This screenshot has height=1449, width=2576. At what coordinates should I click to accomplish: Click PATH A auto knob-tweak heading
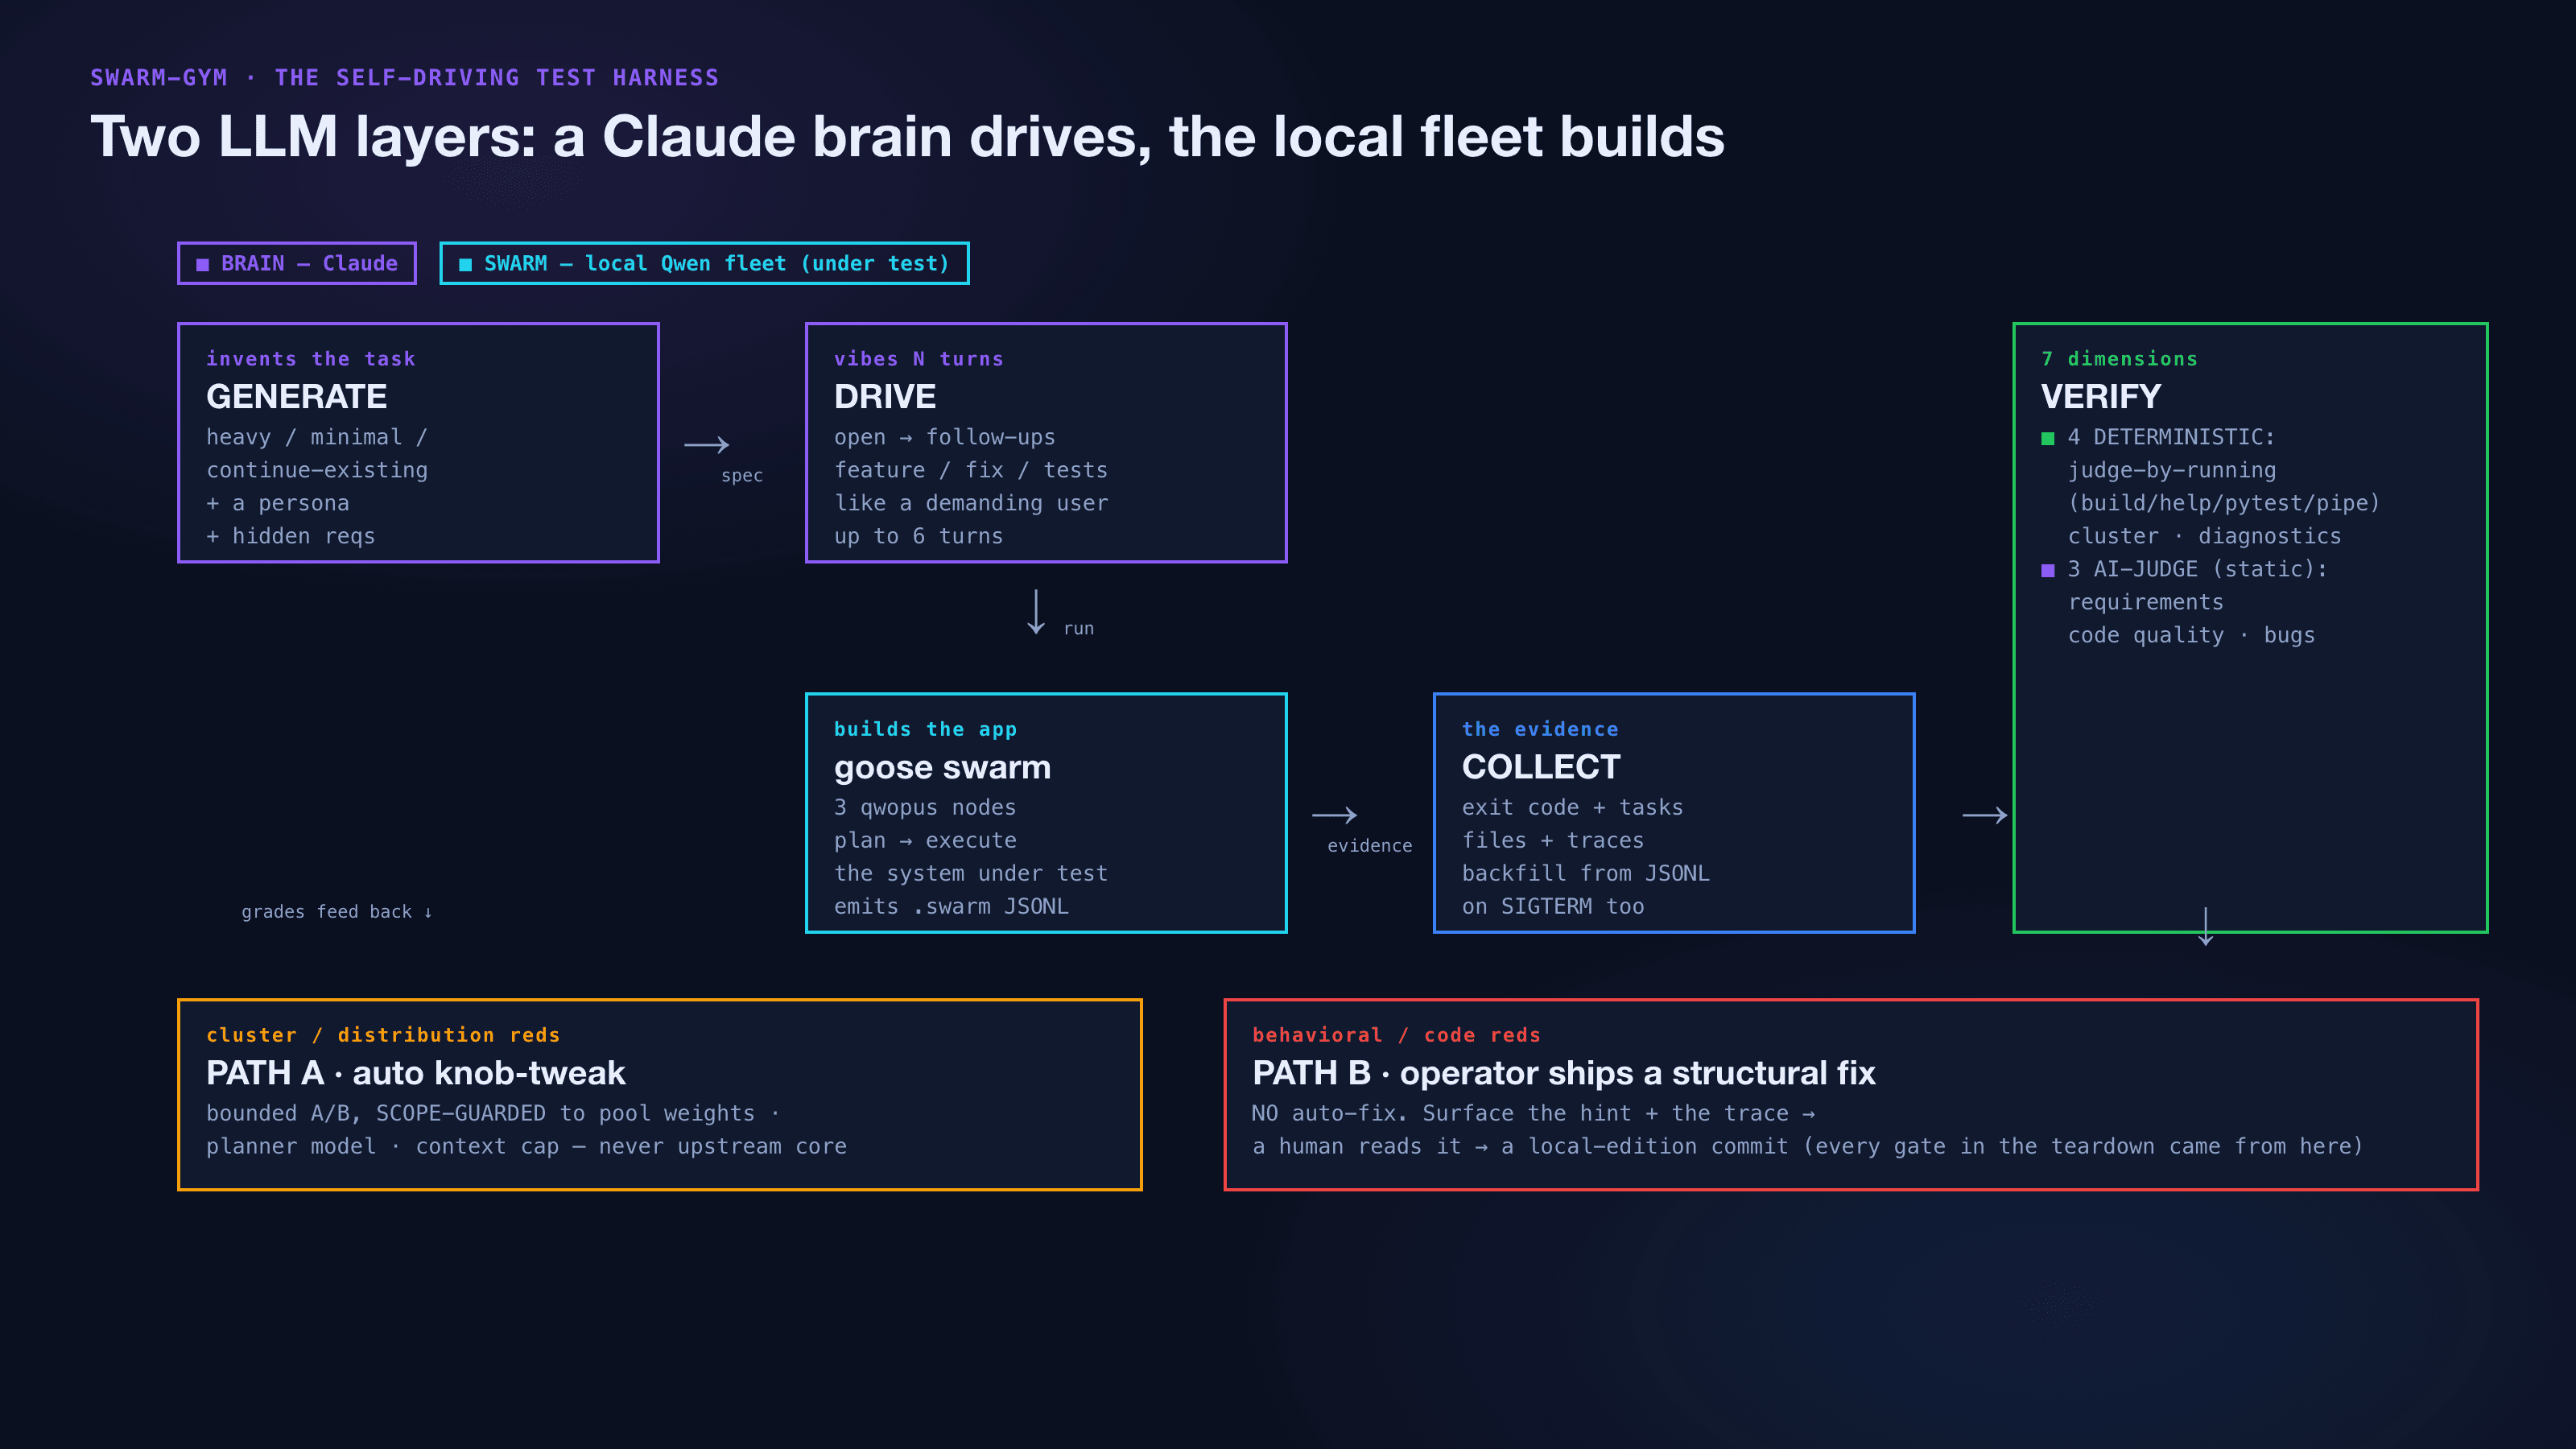click(x=415, y=1073)
